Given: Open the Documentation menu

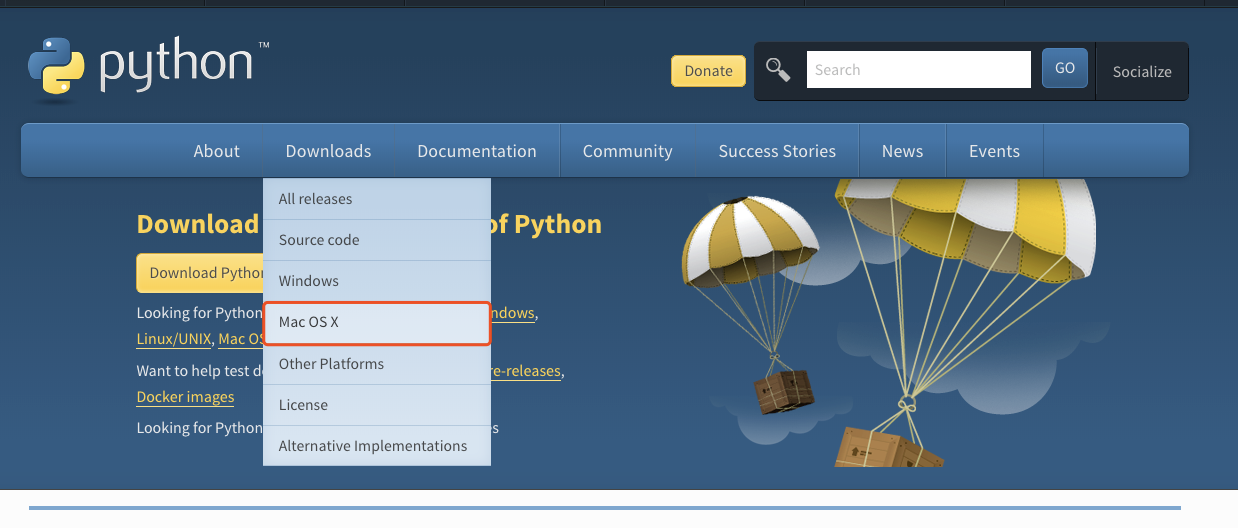Looking at the screenshot, I should 477,151.
